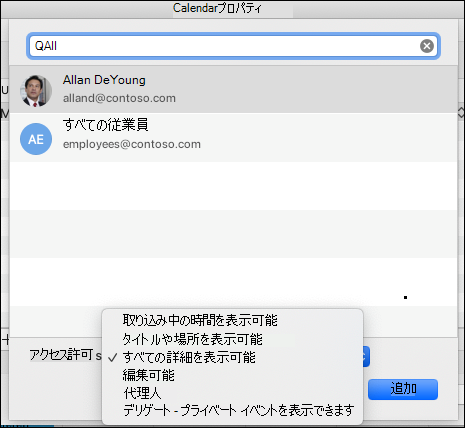Select the すべての従業員 group result
465x428 pixels.
pyautogui.click(x=233, y=137)
